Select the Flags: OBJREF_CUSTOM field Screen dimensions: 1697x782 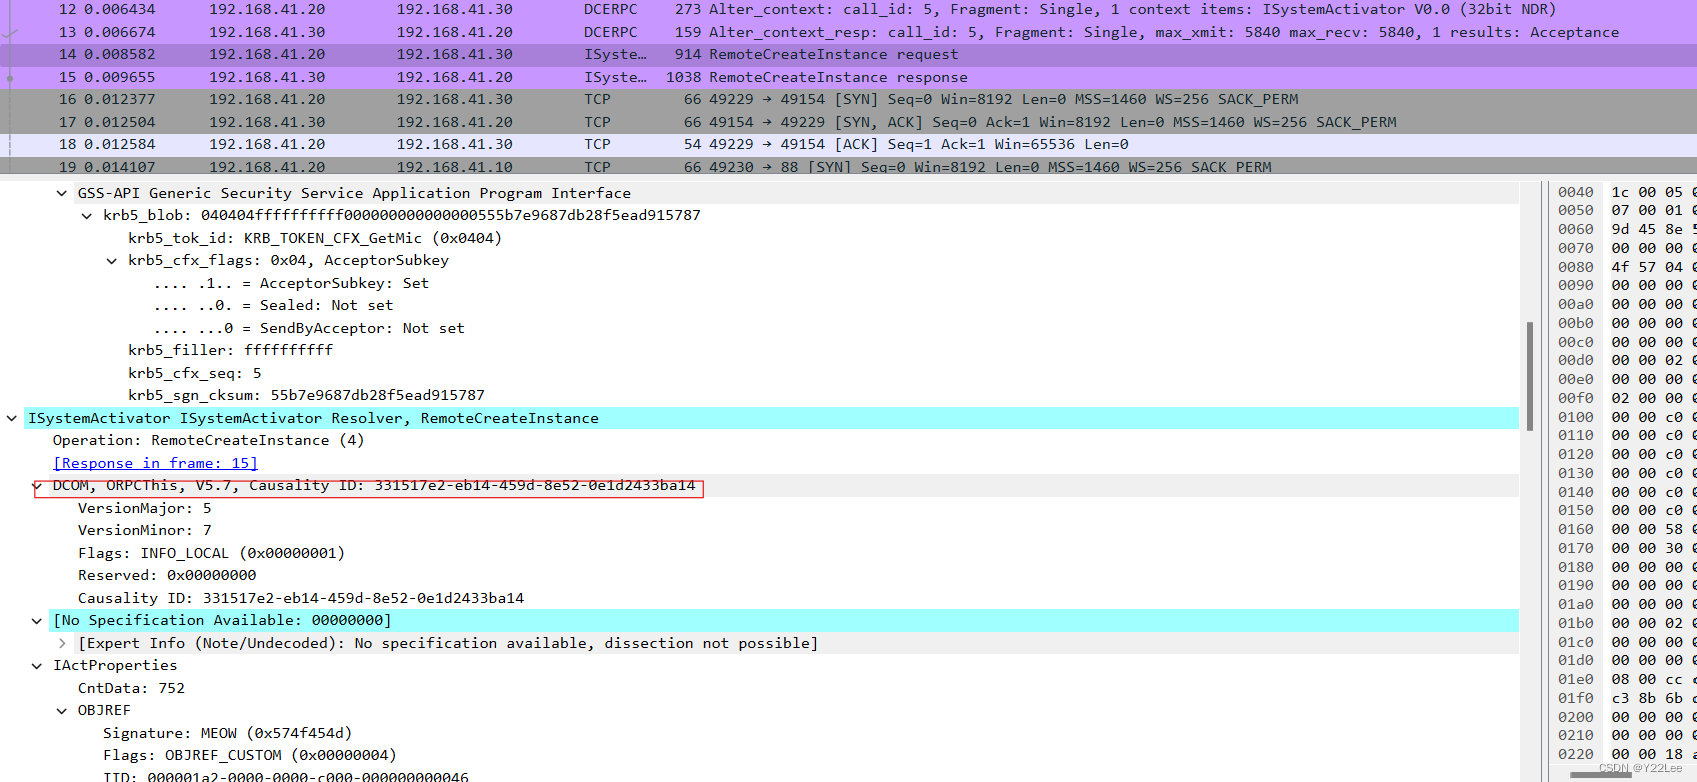(x=250, y=756)
